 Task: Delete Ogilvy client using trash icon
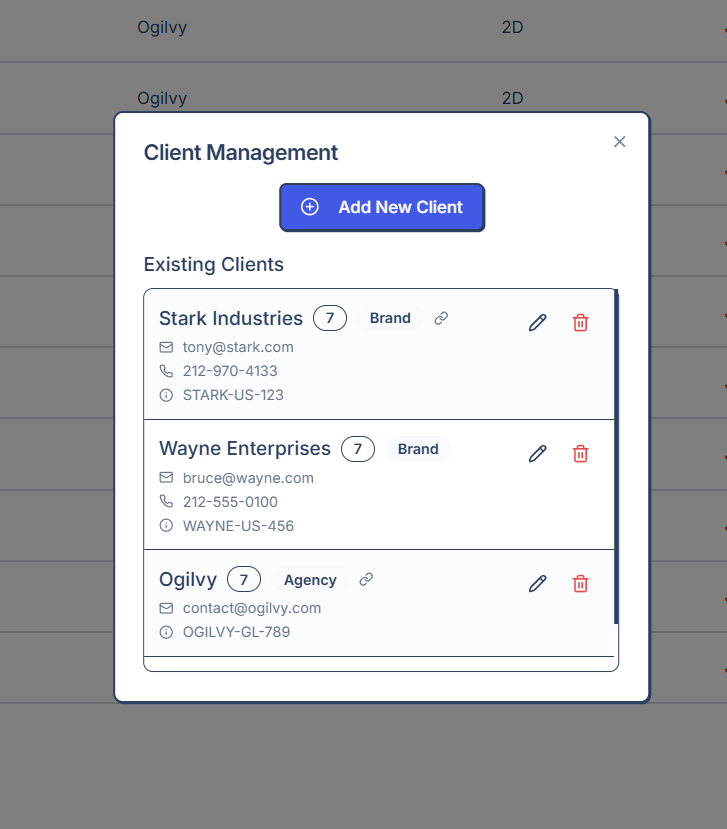click(580, 584)
